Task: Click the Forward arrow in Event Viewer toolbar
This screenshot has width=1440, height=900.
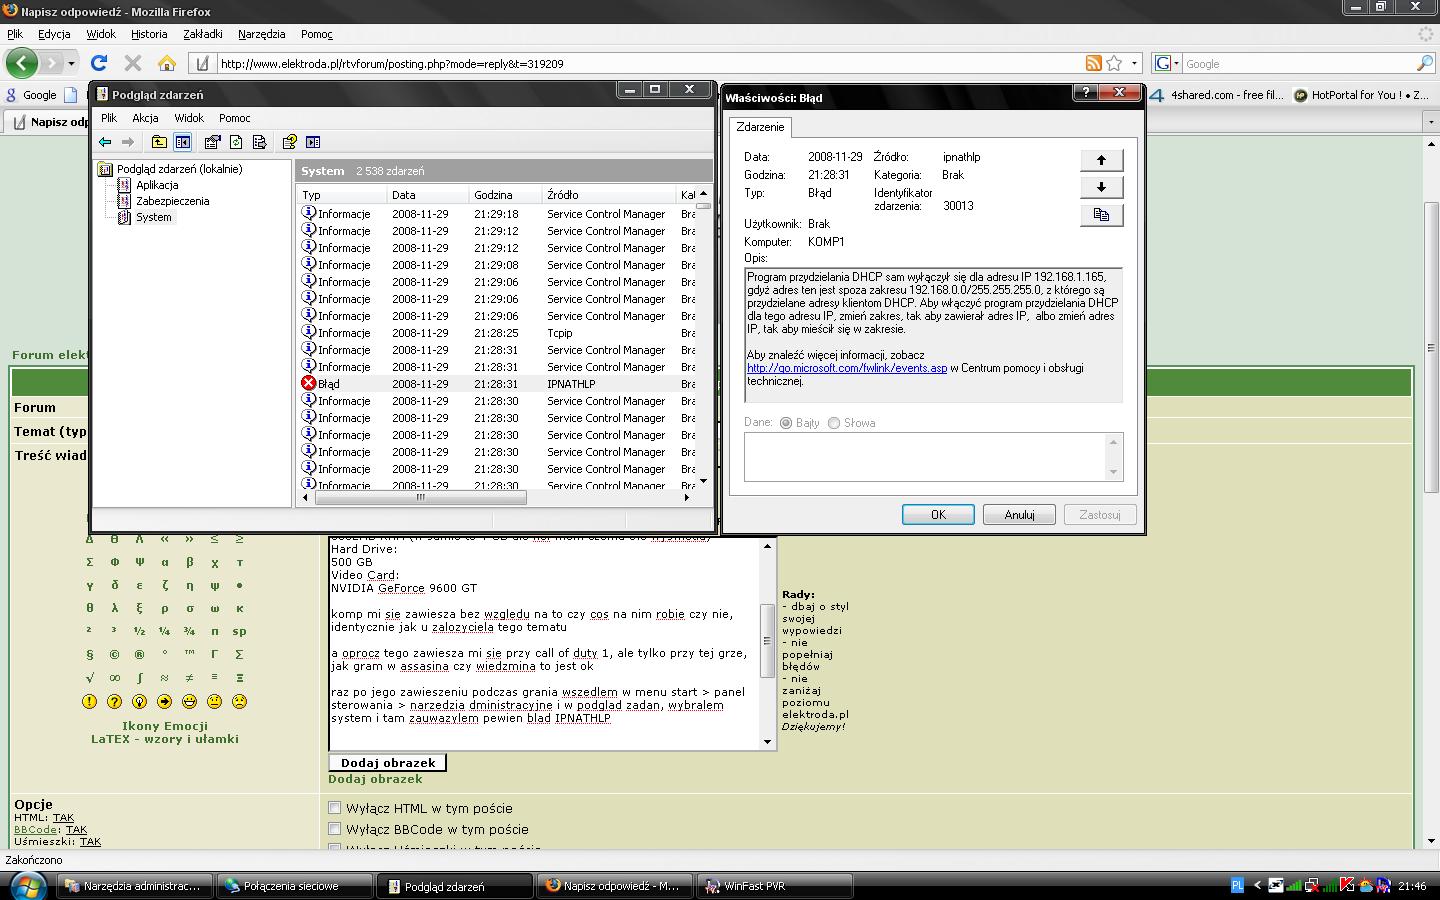Action: click(127, 142)
